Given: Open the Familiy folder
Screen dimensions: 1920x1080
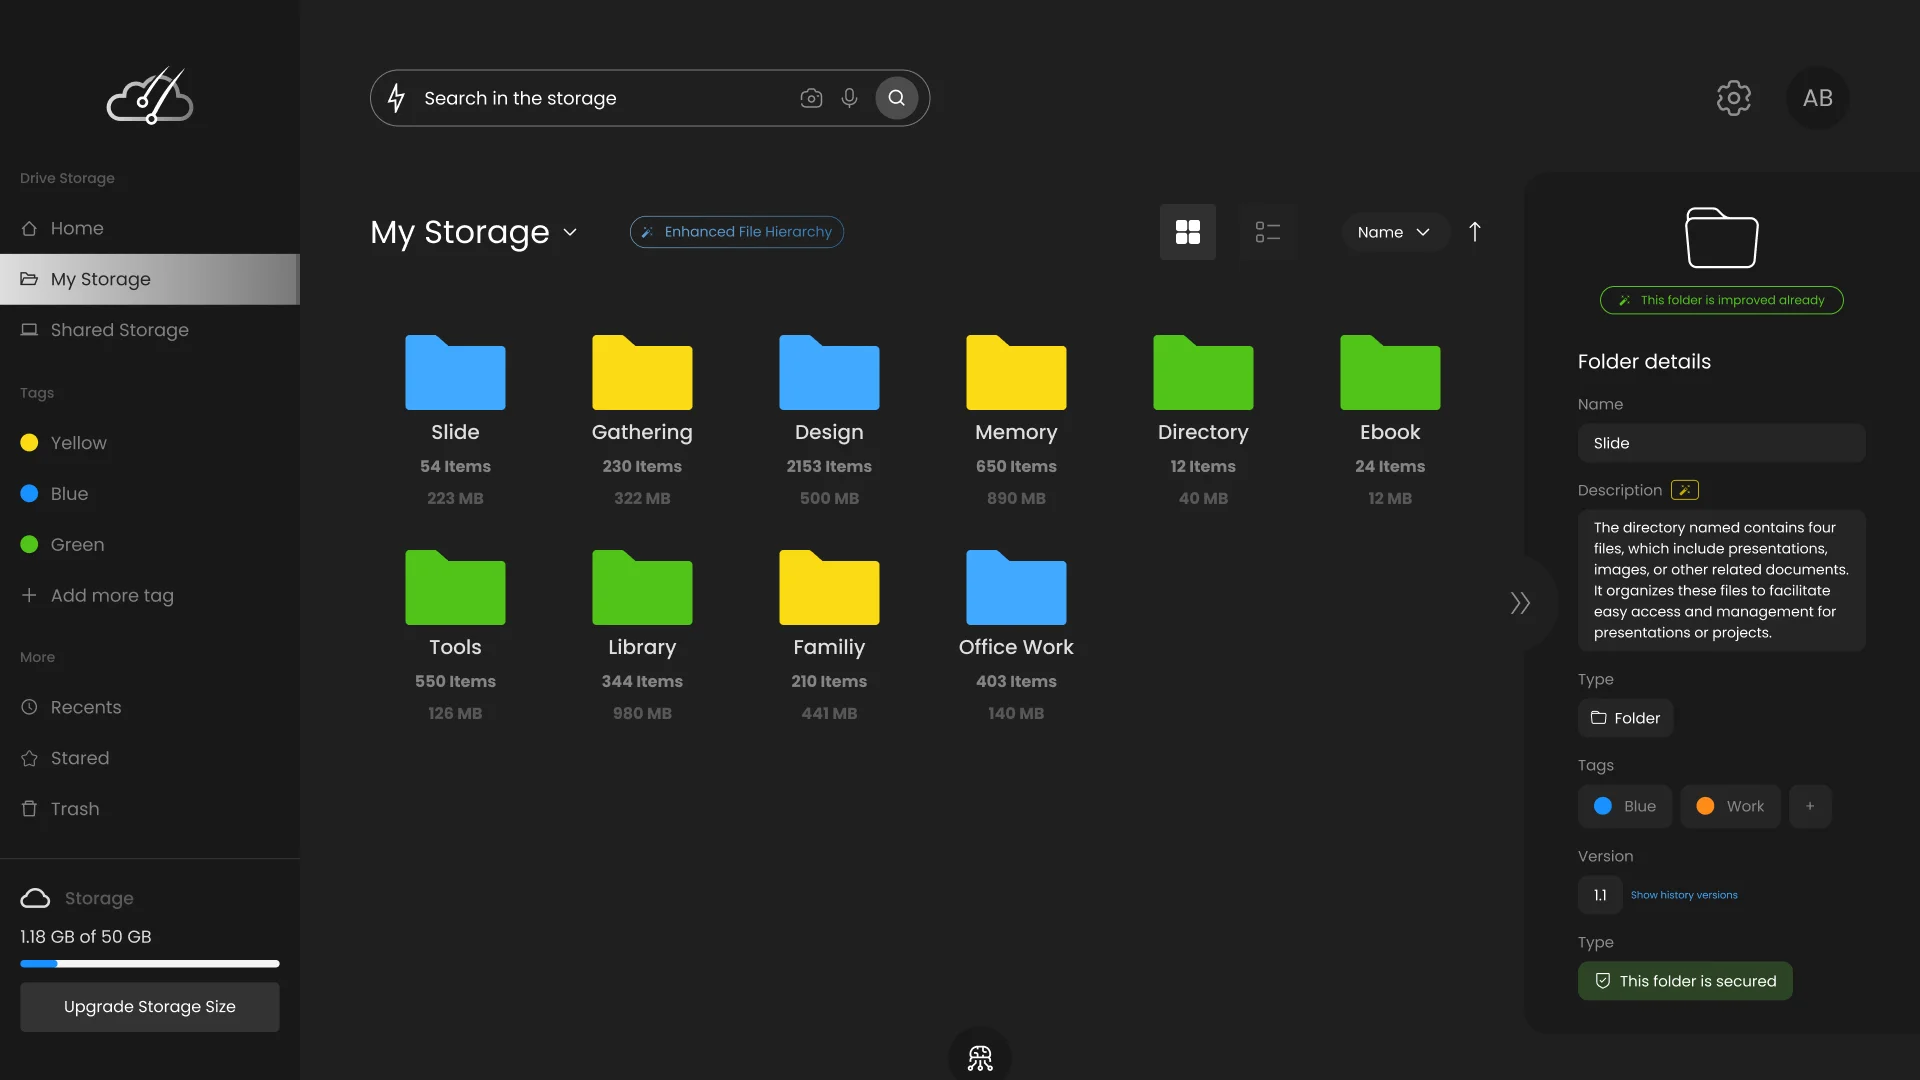Looking at the screenshot, I should pos(829,587).
